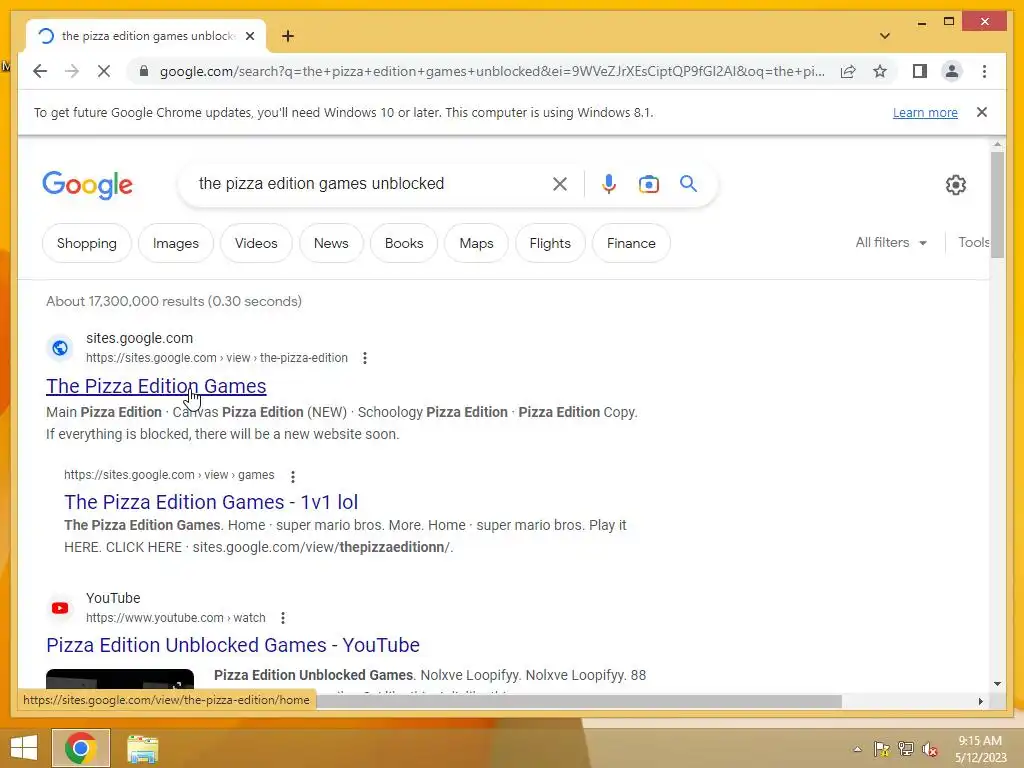
Task: Click the address bar URL
Action: click(x=491, y=71)
